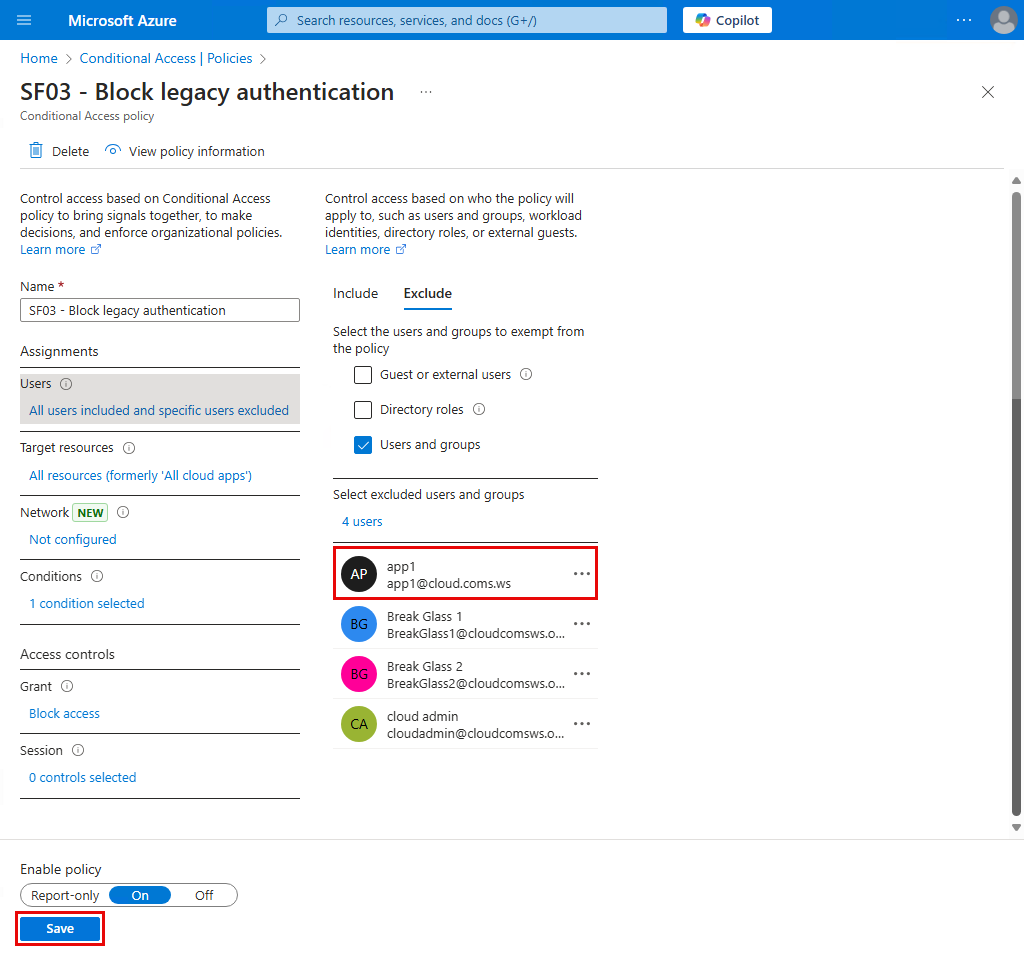Open more options for Break Glass 2
This screenshot has width=1024, height=961.
581,674
